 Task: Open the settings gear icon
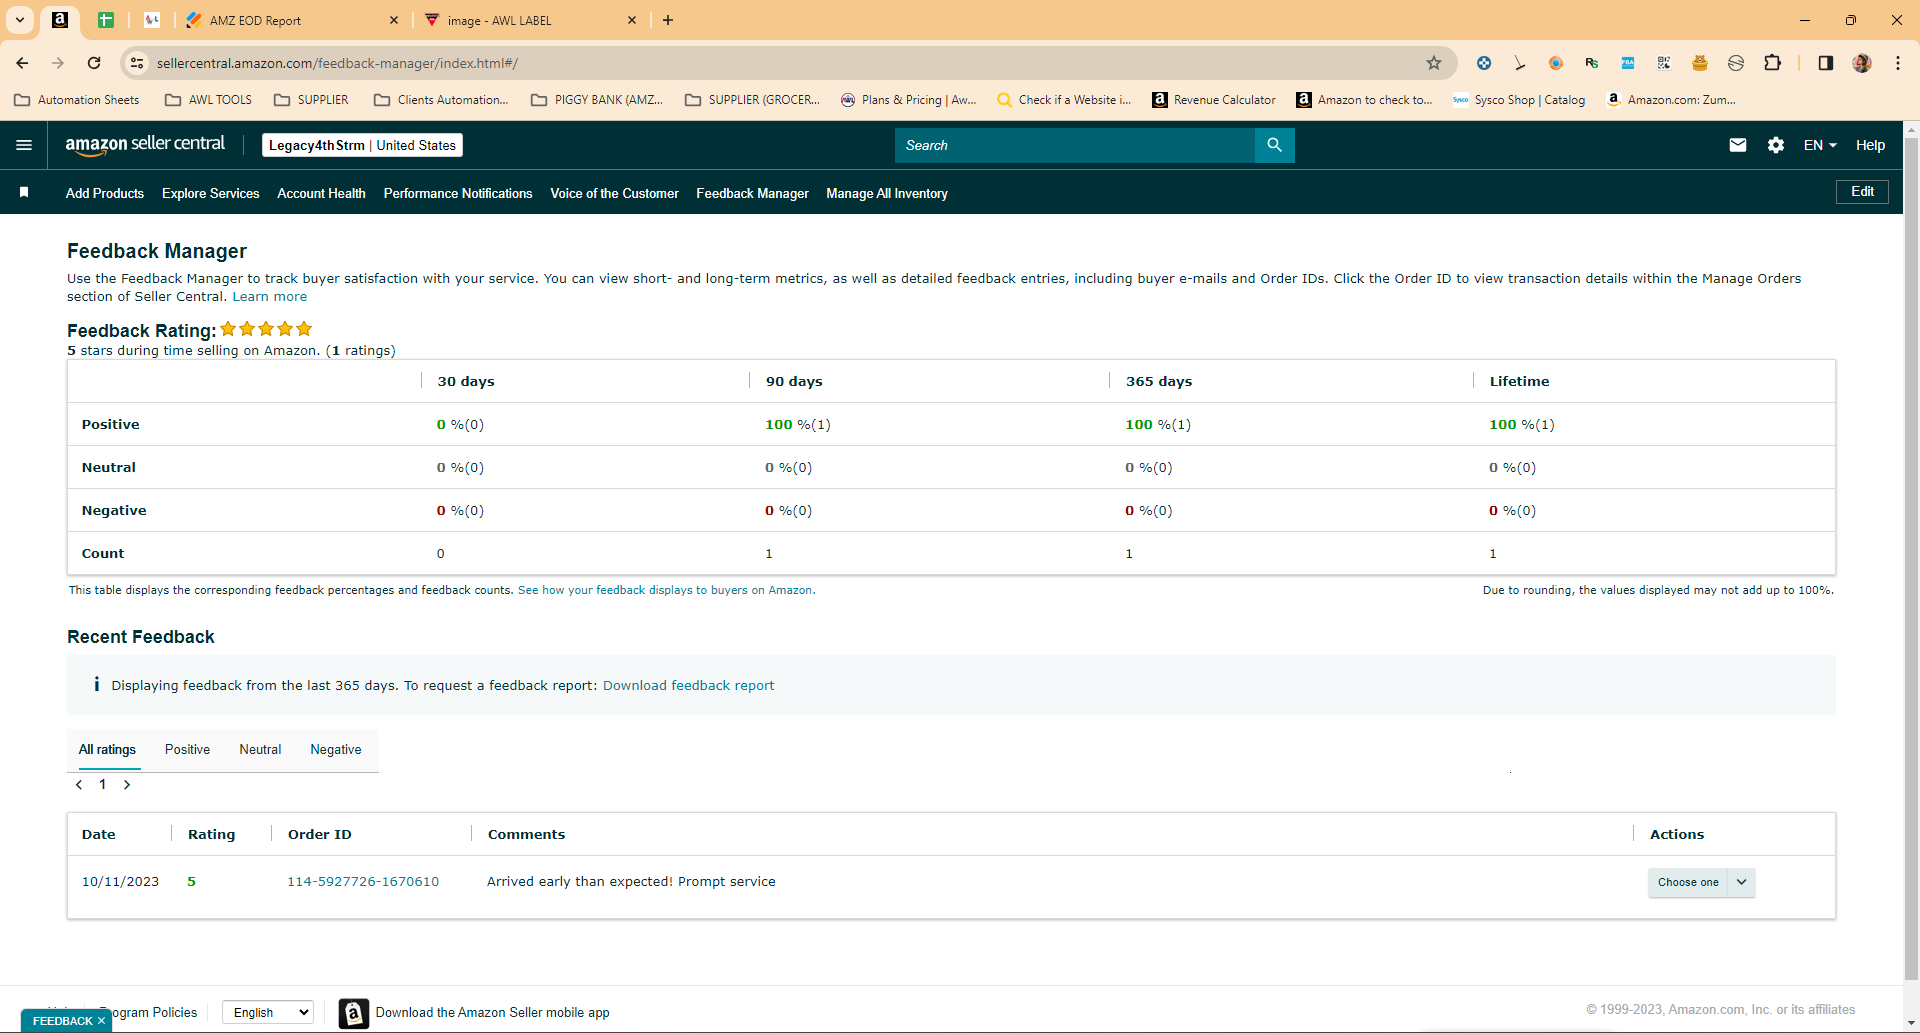(1776, 145)
